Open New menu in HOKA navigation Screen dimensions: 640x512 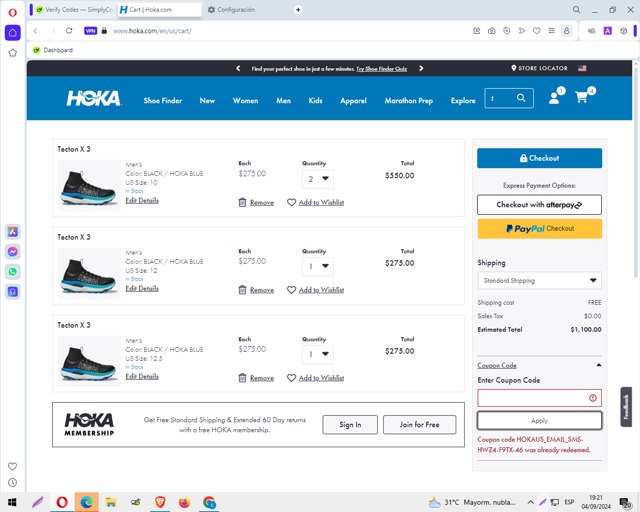[x=207, y=100]
